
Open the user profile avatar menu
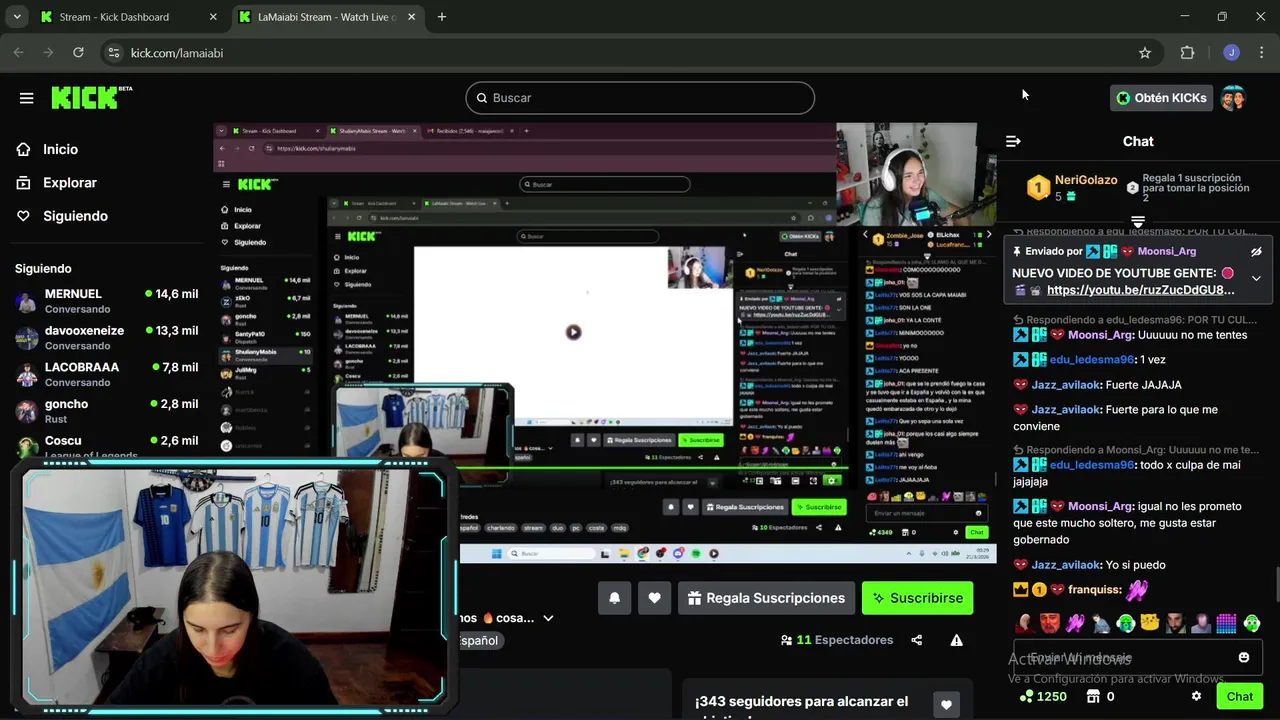coord(1233,98)
